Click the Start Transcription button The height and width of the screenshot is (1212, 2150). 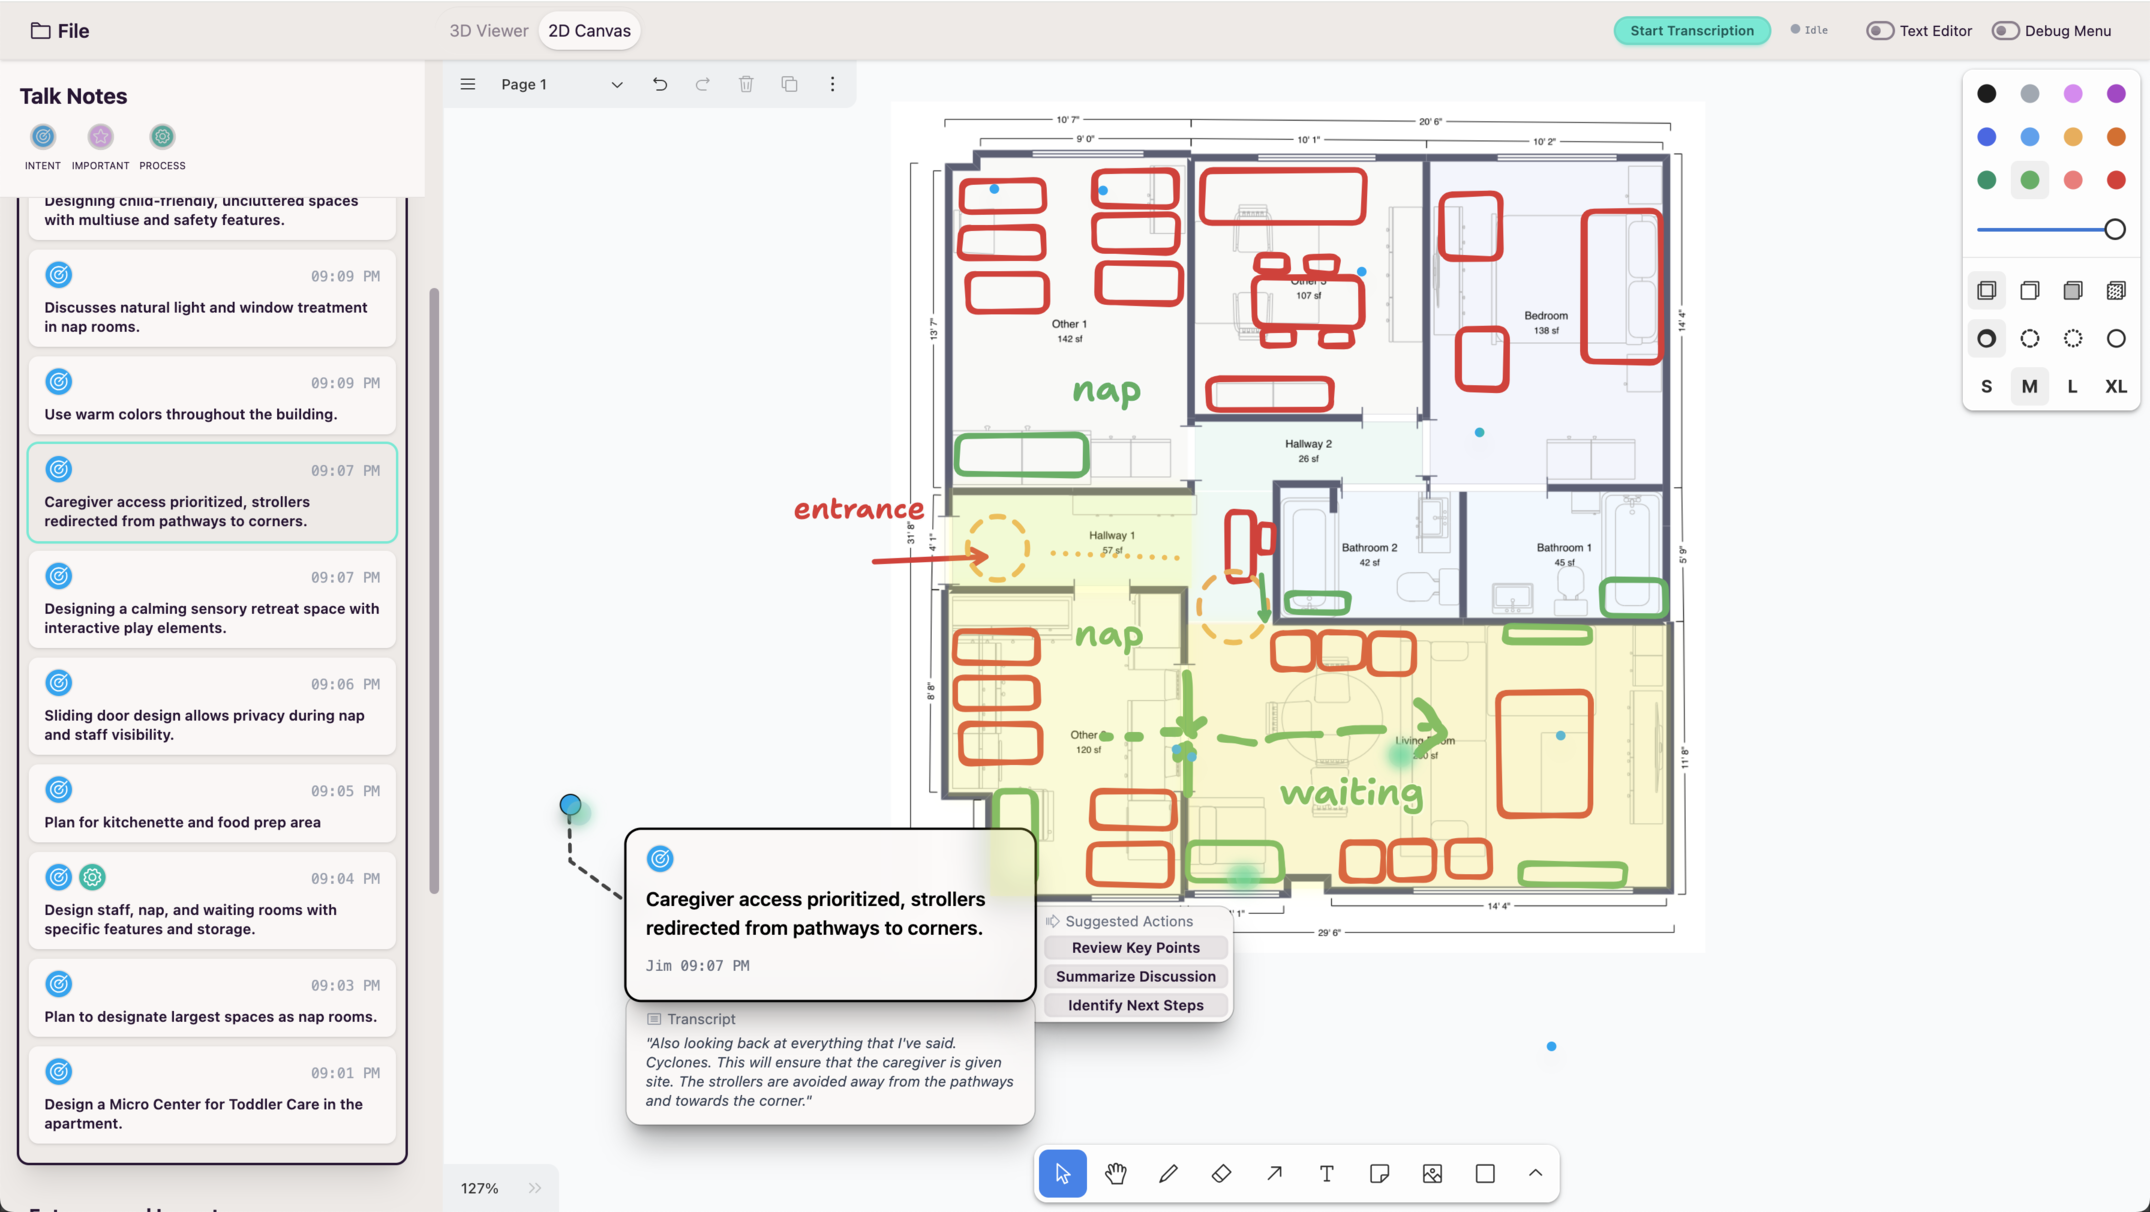point(1691,31)
